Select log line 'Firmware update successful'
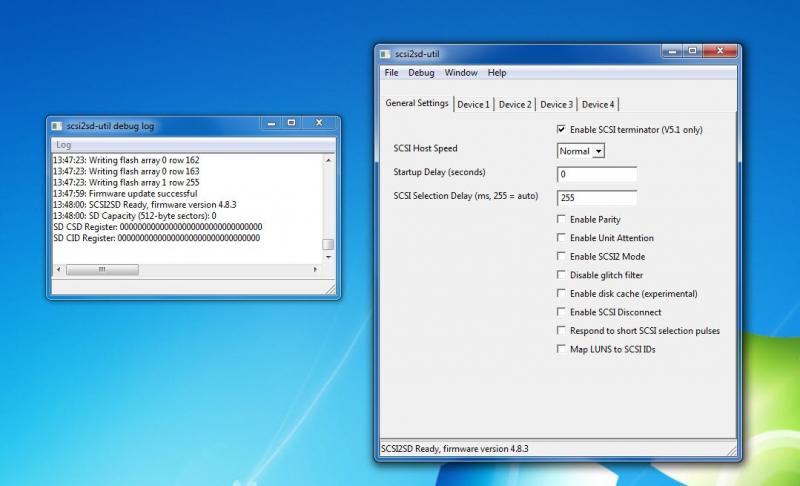Screen dimensions: 800x486 coord(125,194)
